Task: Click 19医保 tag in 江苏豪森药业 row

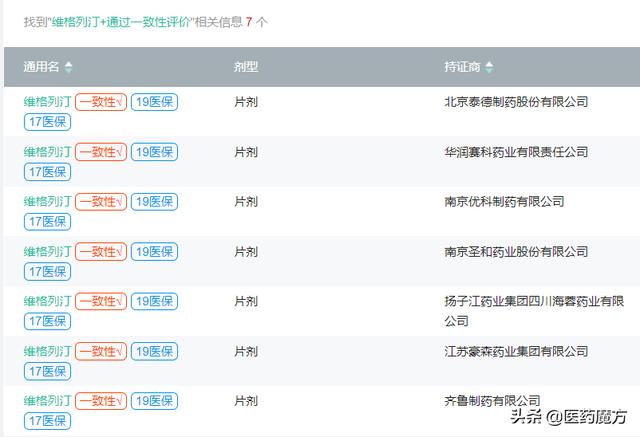Action: pyautogui.click(x=154, y=351)
